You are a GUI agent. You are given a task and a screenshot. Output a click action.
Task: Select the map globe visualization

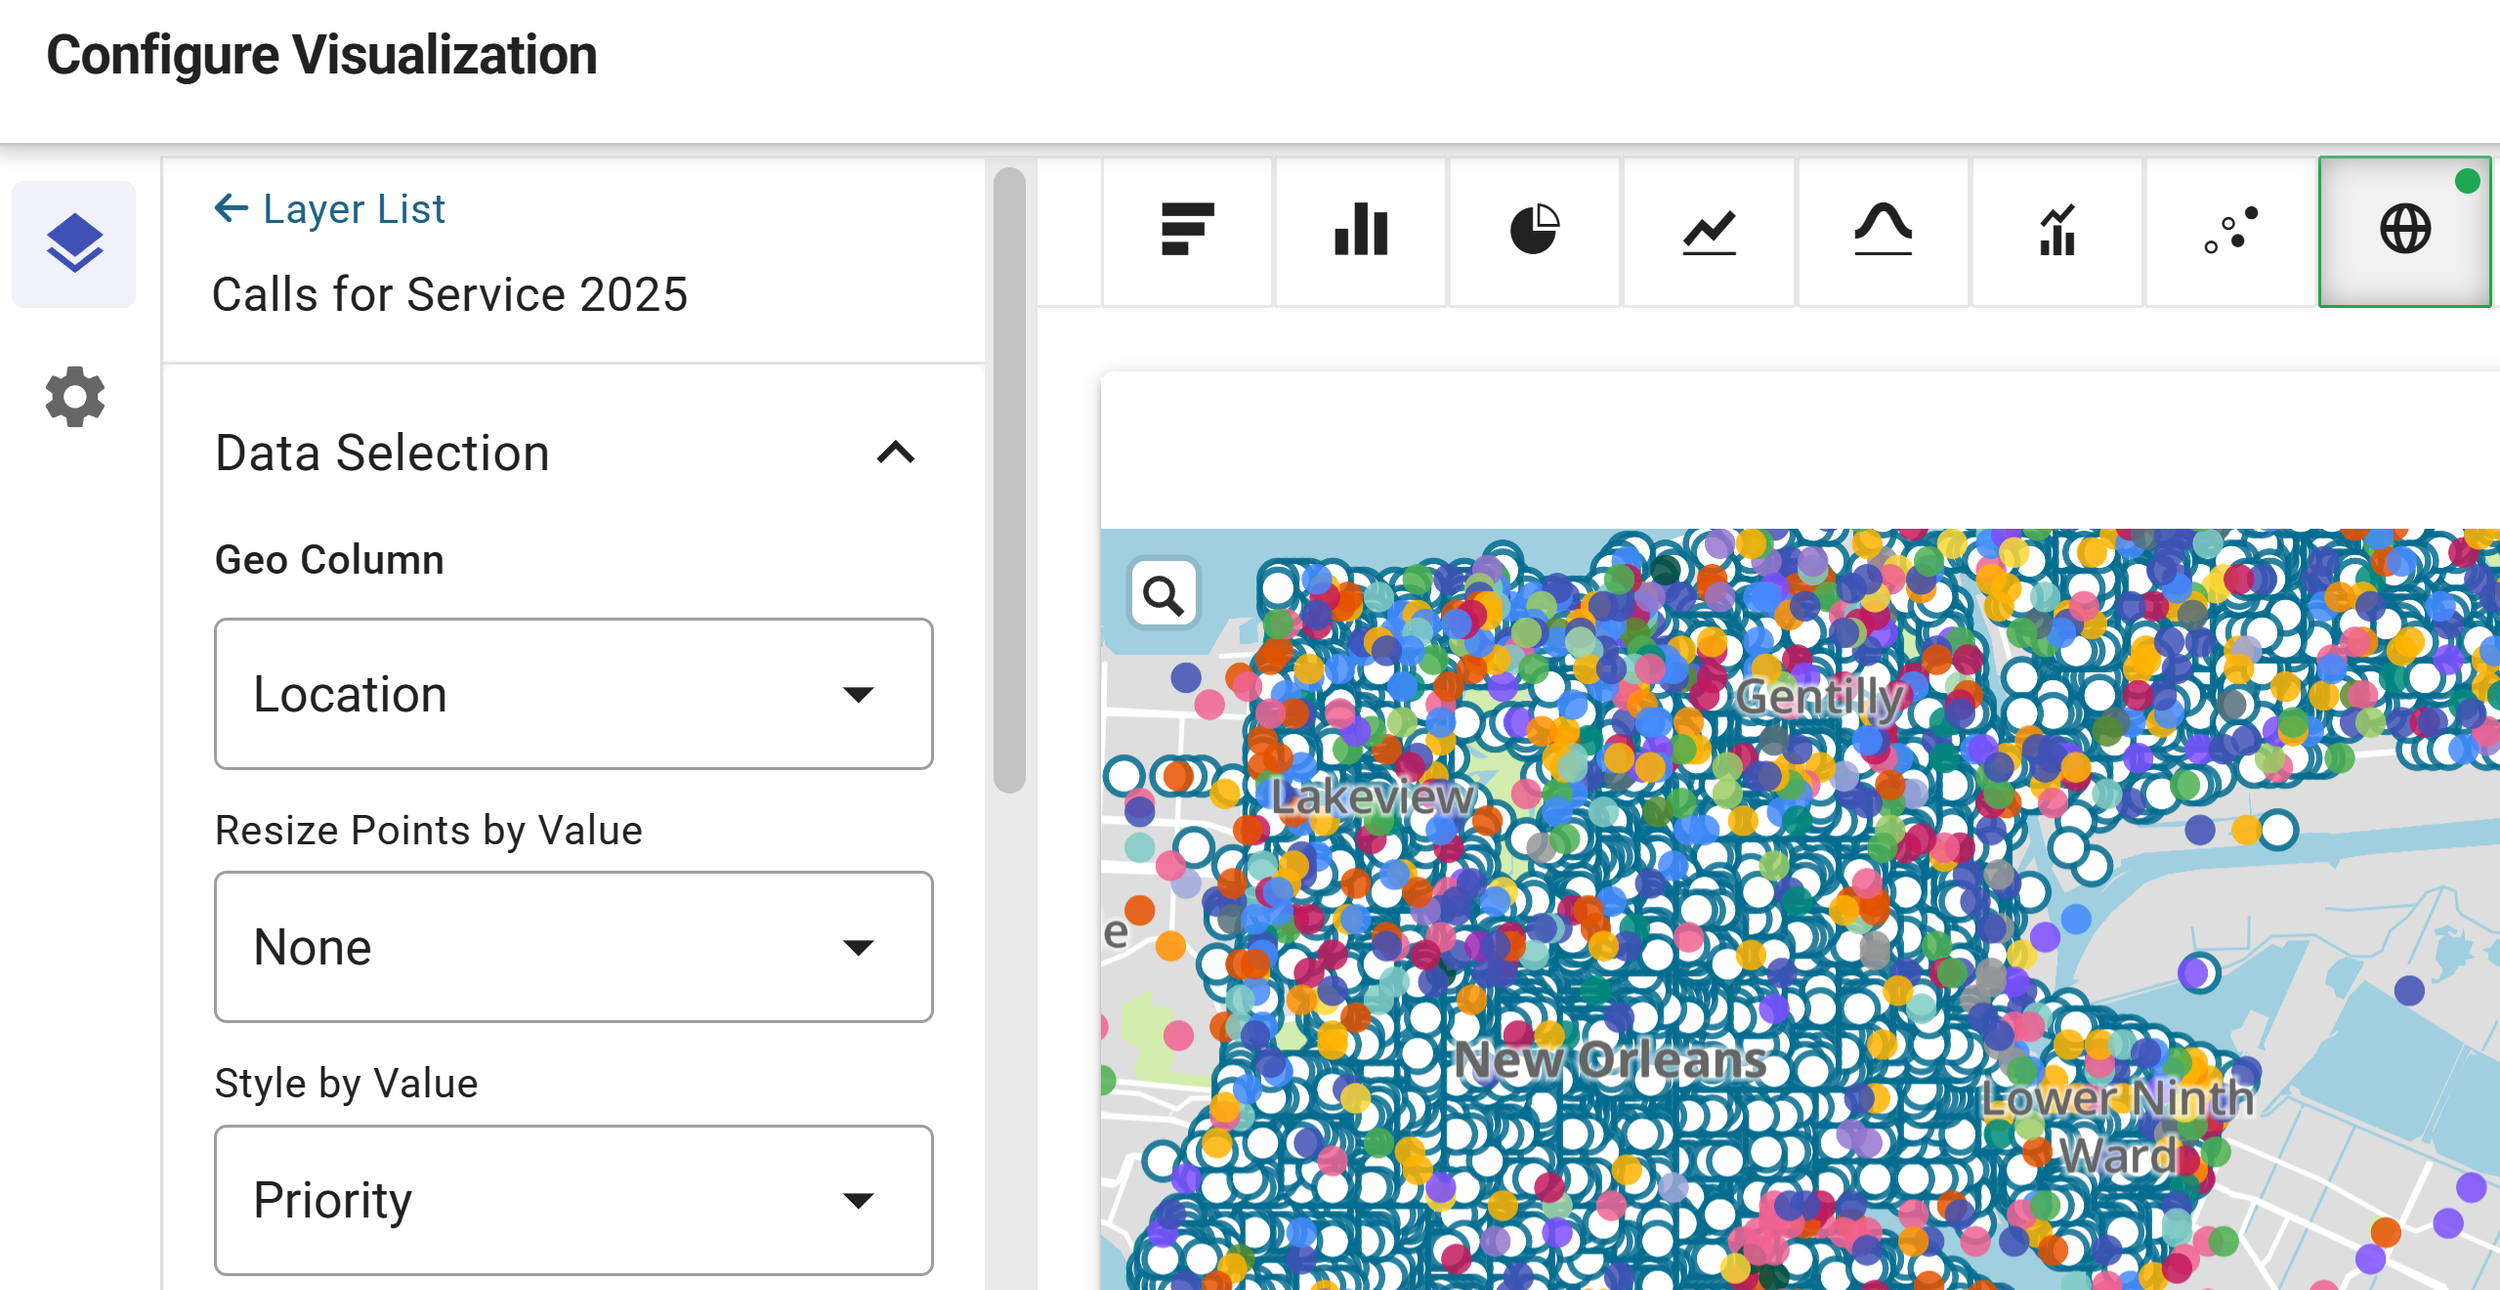pyautogui.click(x=2404, y=230)
